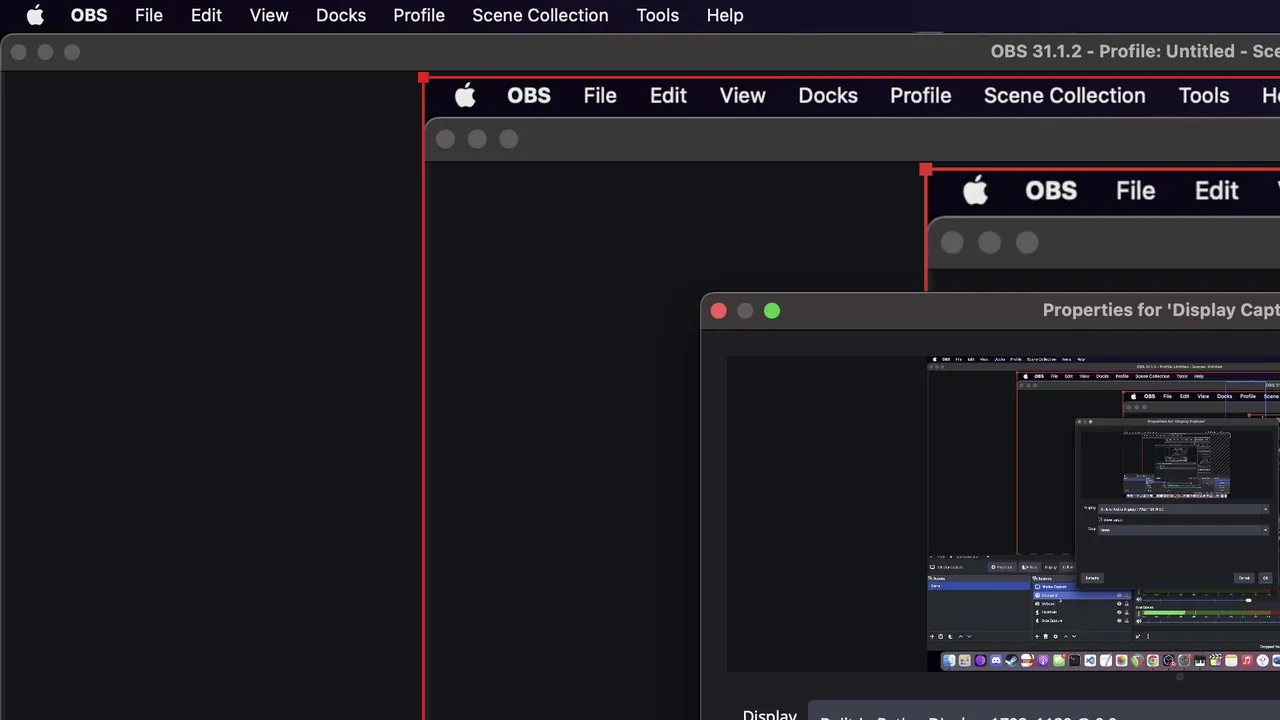Click the green zoom button of the Properties dialog

[772, 311]
